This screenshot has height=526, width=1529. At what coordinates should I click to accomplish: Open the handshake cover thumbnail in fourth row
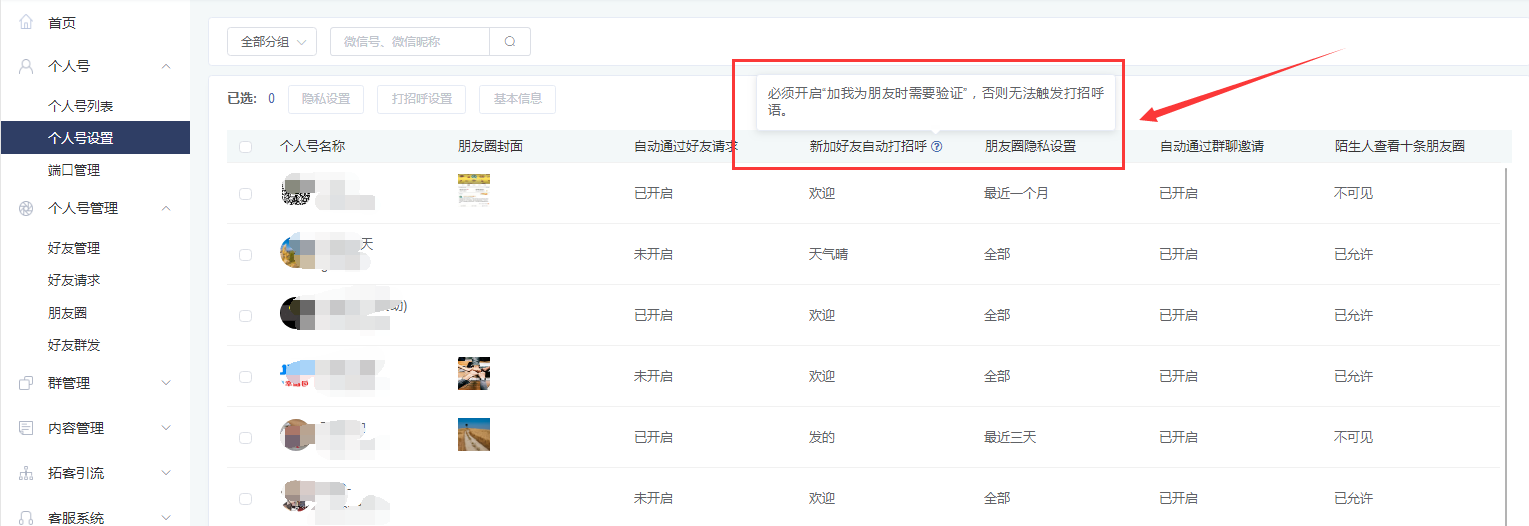click(474, 373)
